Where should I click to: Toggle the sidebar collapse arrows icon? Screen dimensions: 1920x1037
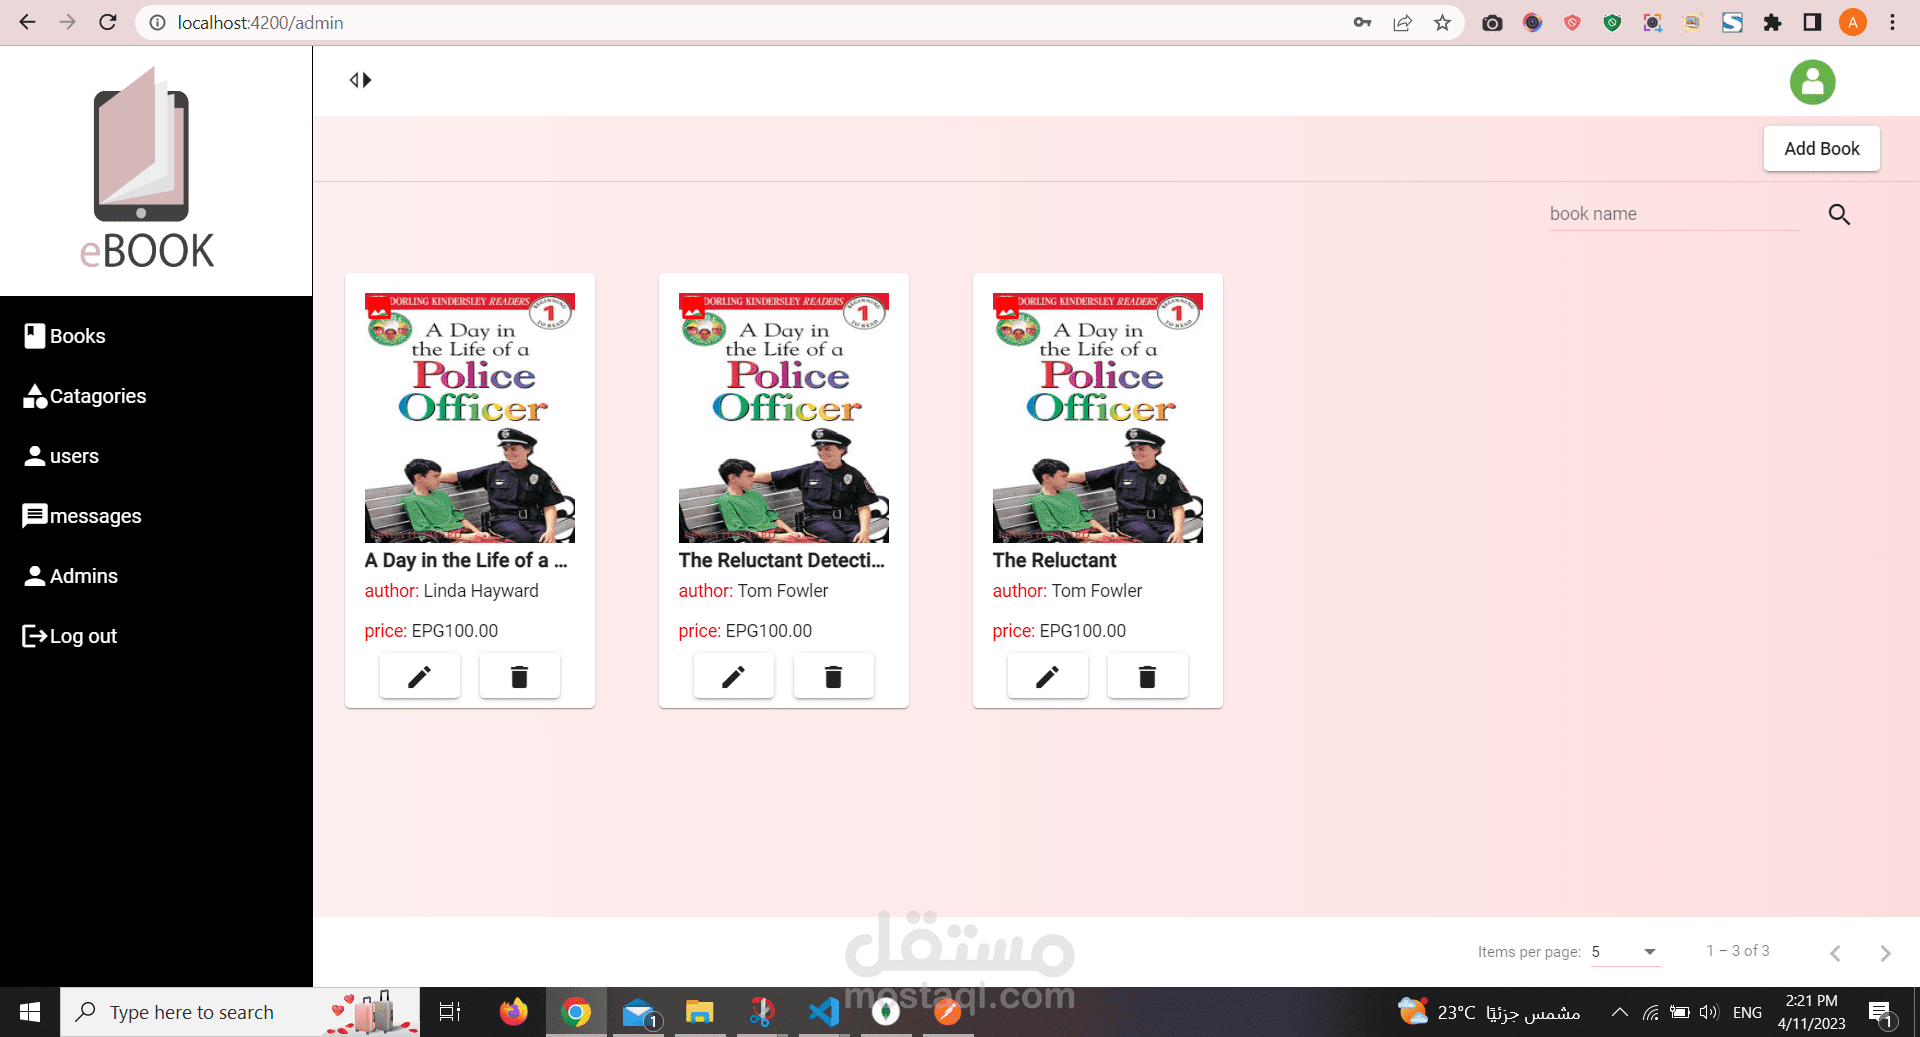[x=360, y=80]
